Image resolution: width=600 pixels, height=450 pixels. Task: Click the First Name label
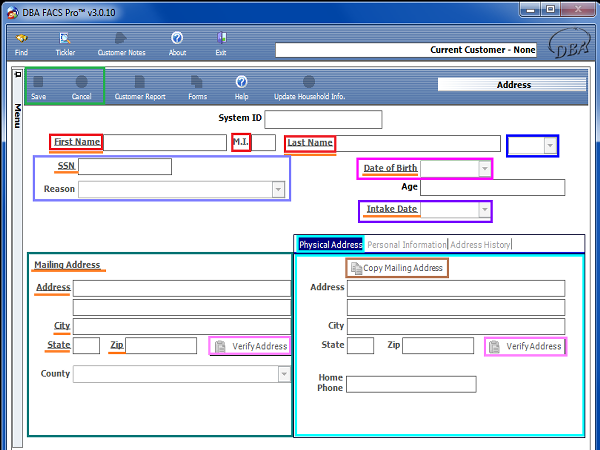tap(77, 142)
